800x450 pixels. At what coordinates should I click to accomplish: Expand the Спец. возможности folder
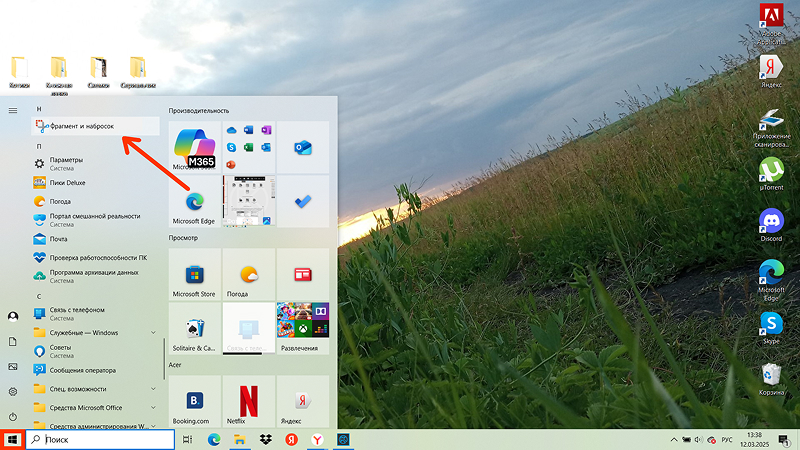tap(95, 389)
